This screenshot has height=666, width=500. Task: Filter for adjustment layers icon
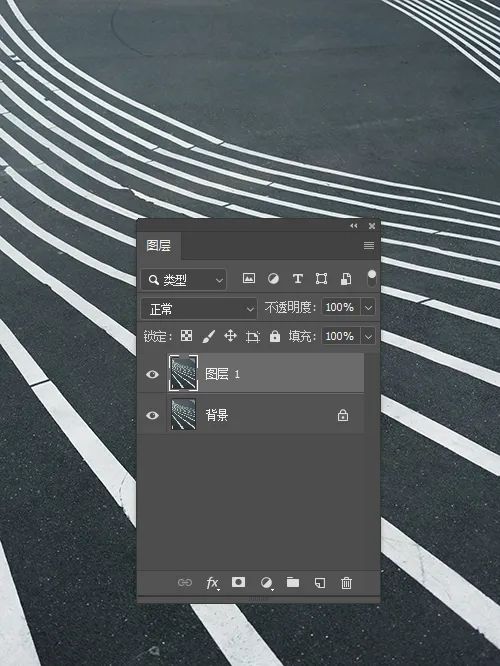pos(273,279)
